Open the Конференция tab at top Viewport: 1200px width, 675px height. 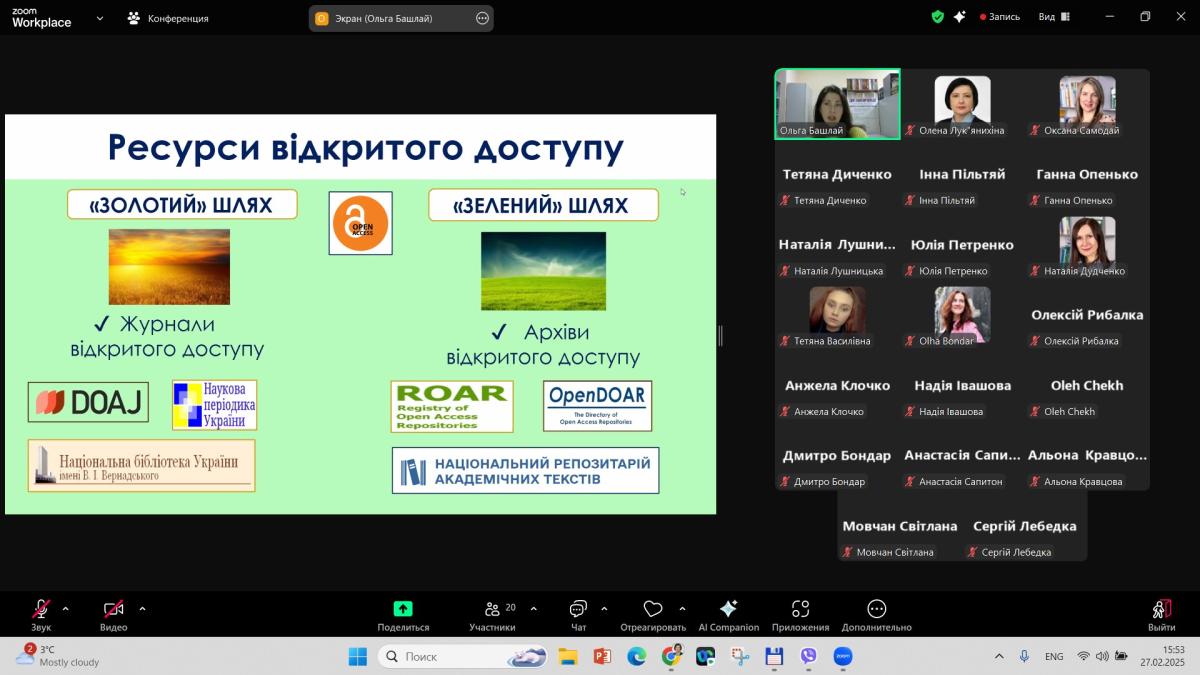(x=168, y=18)
